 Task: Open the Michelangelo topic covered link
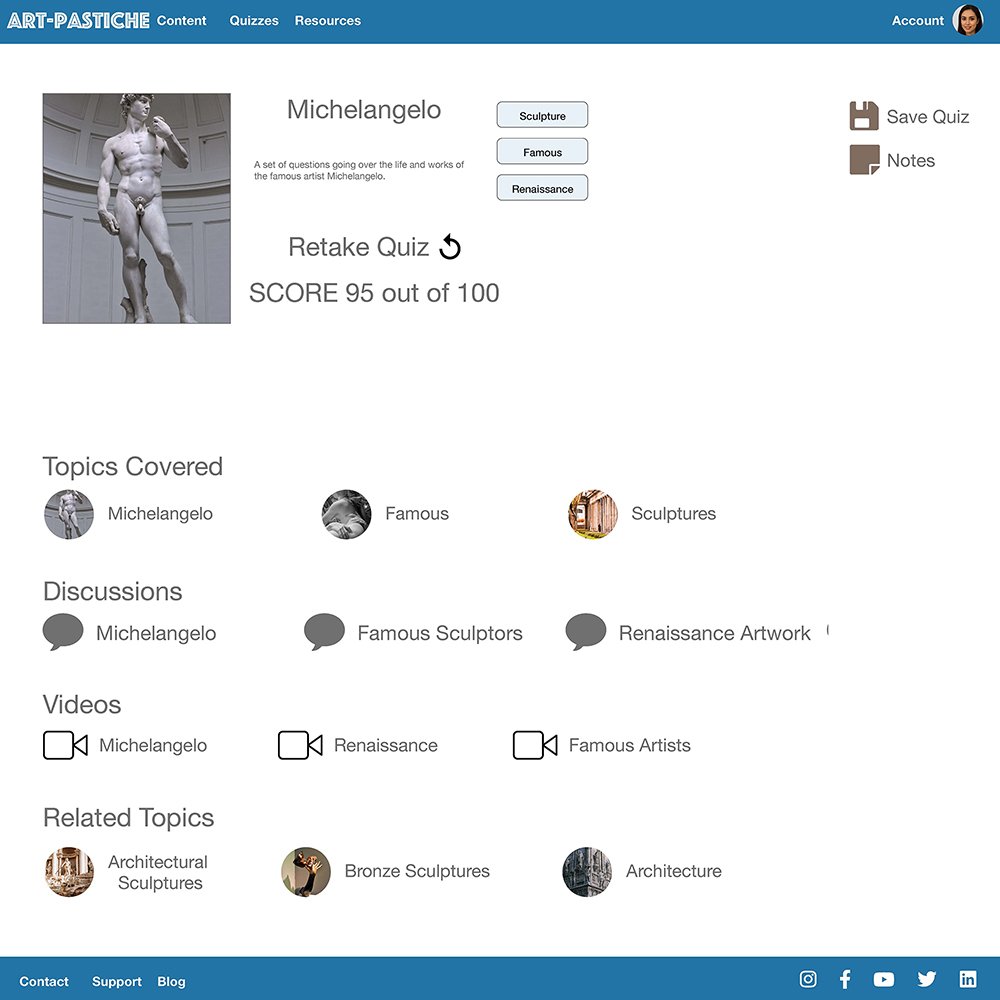pos(160,513)
